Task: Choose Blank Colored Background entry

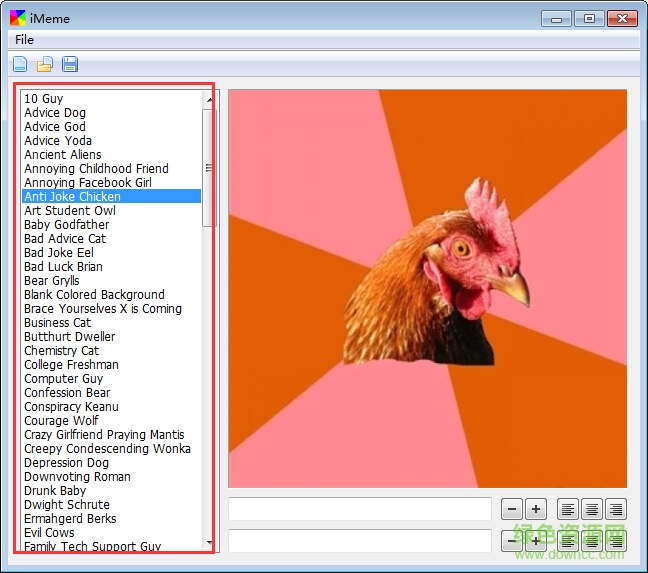Action: tap(94, 295)
